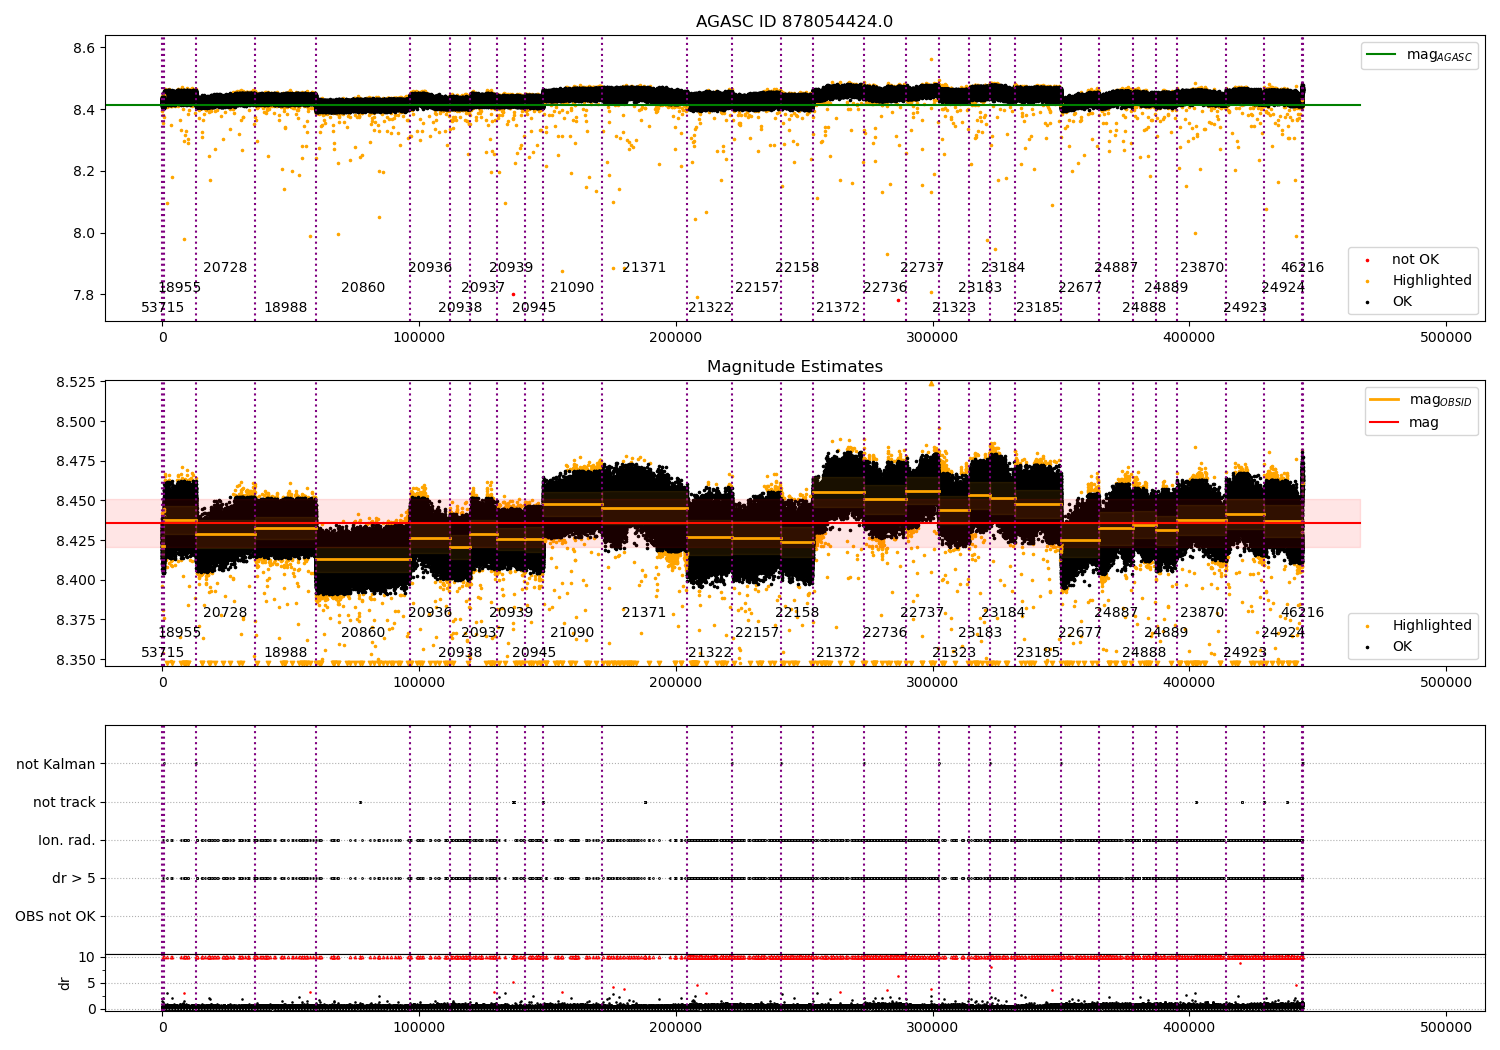
Task: Click the 7.8 y-axis tick label
Action: pyautogui.click(x=84, y=295)
